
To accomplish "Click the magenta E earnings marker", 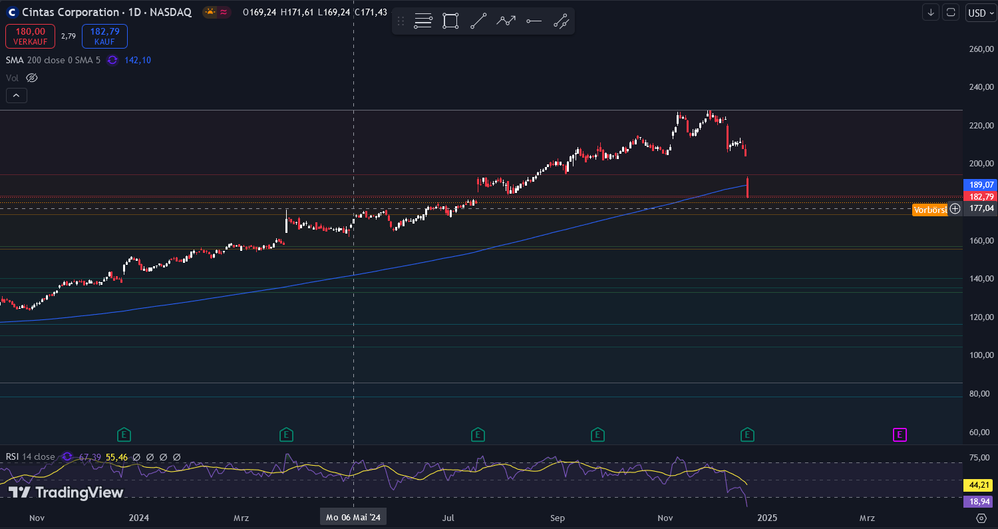I will pos(899,434).
